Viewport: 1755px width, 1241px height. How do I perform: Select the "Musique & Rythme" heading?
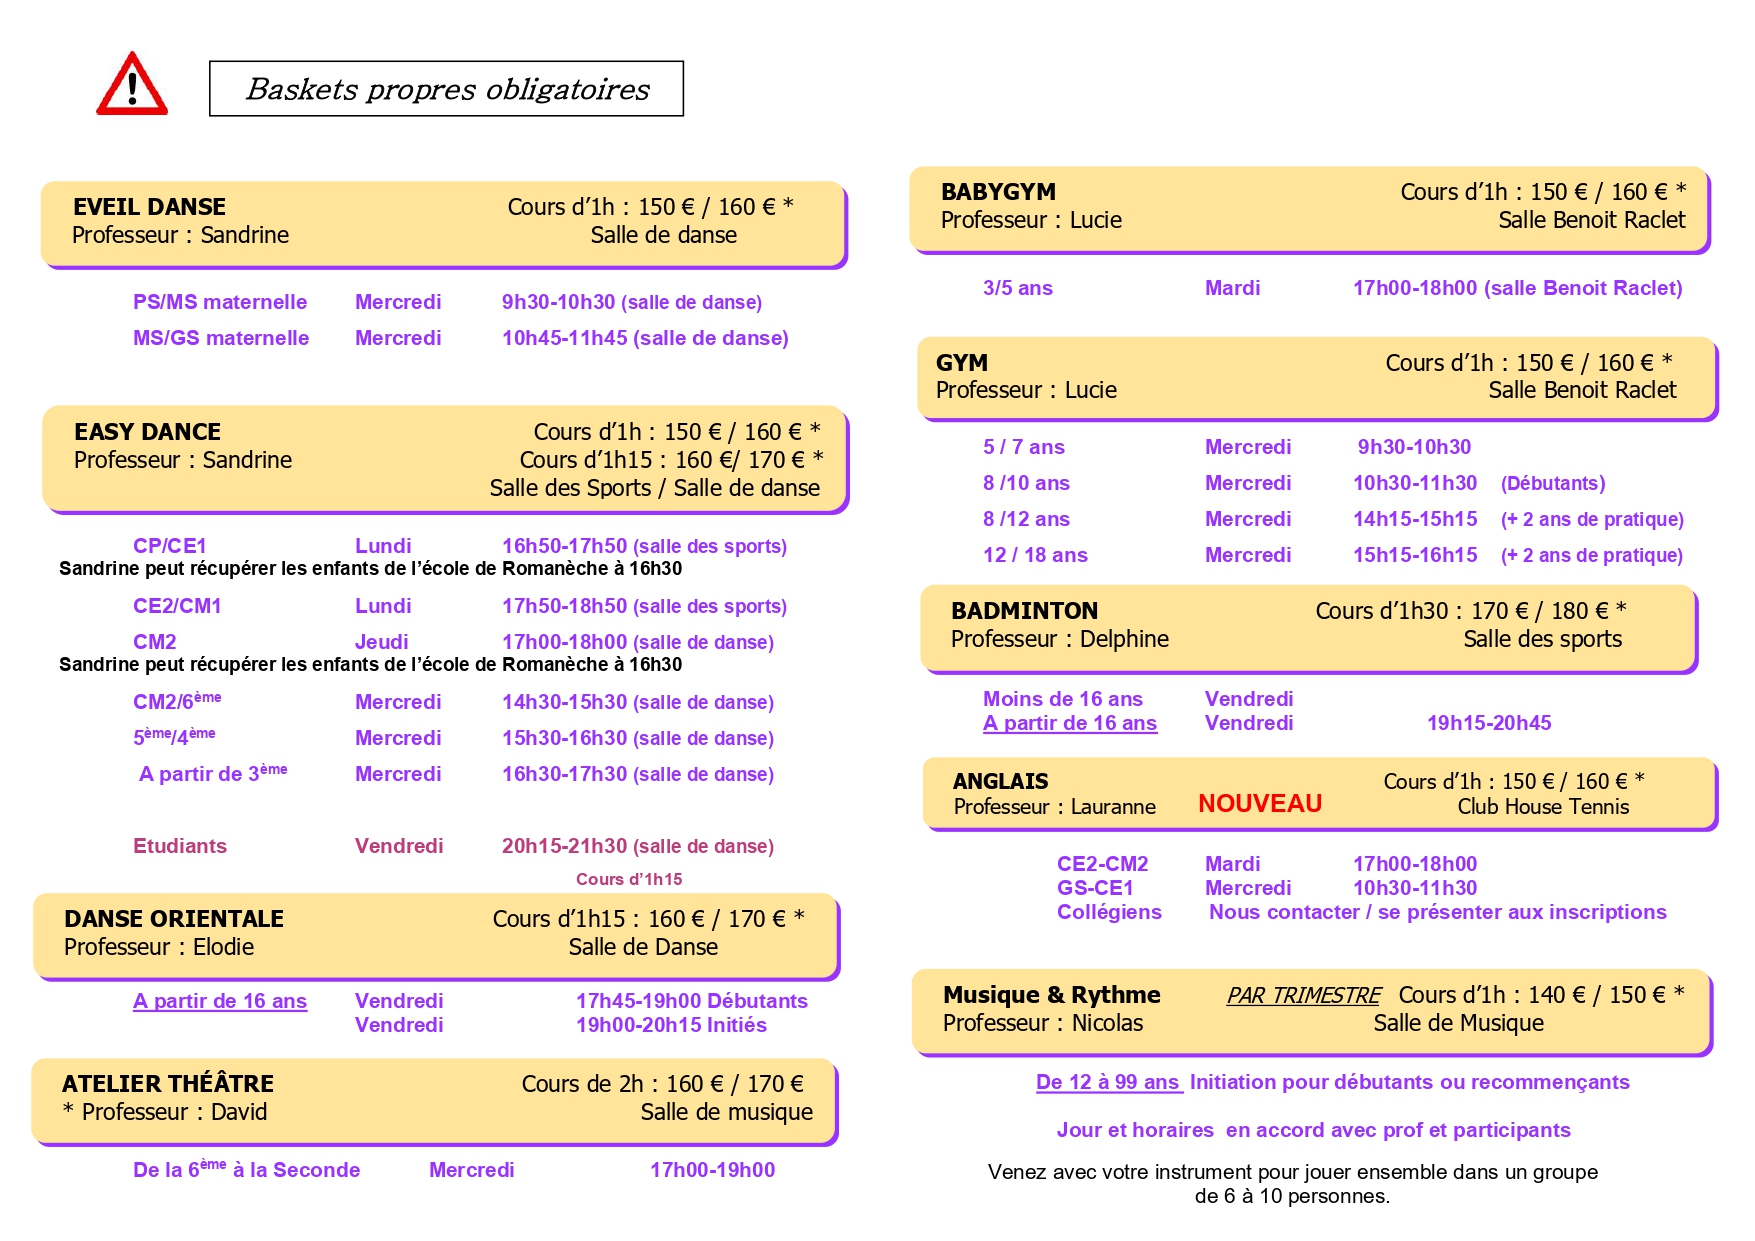pos(1051,995)
